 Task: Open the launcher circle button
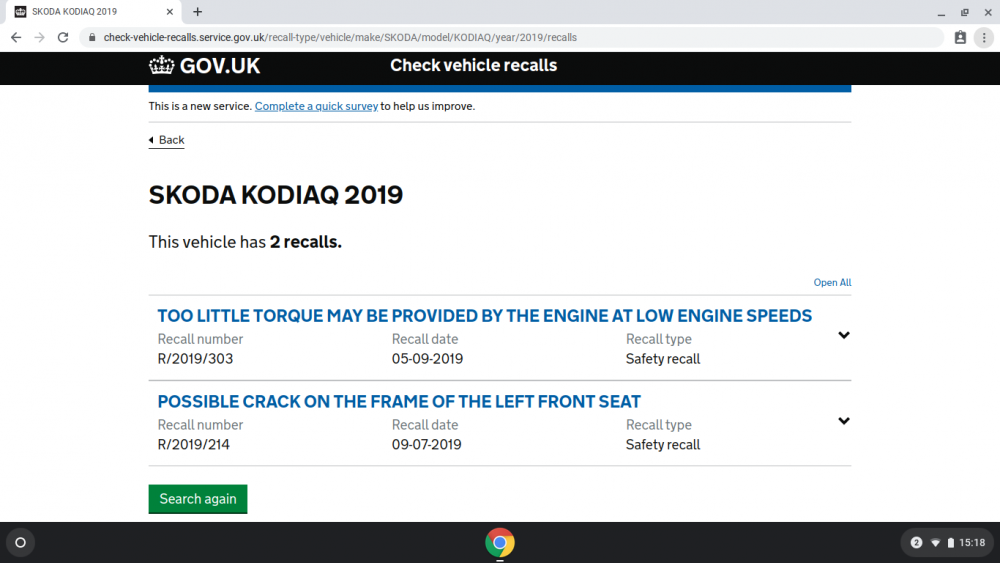click(20, 543)
